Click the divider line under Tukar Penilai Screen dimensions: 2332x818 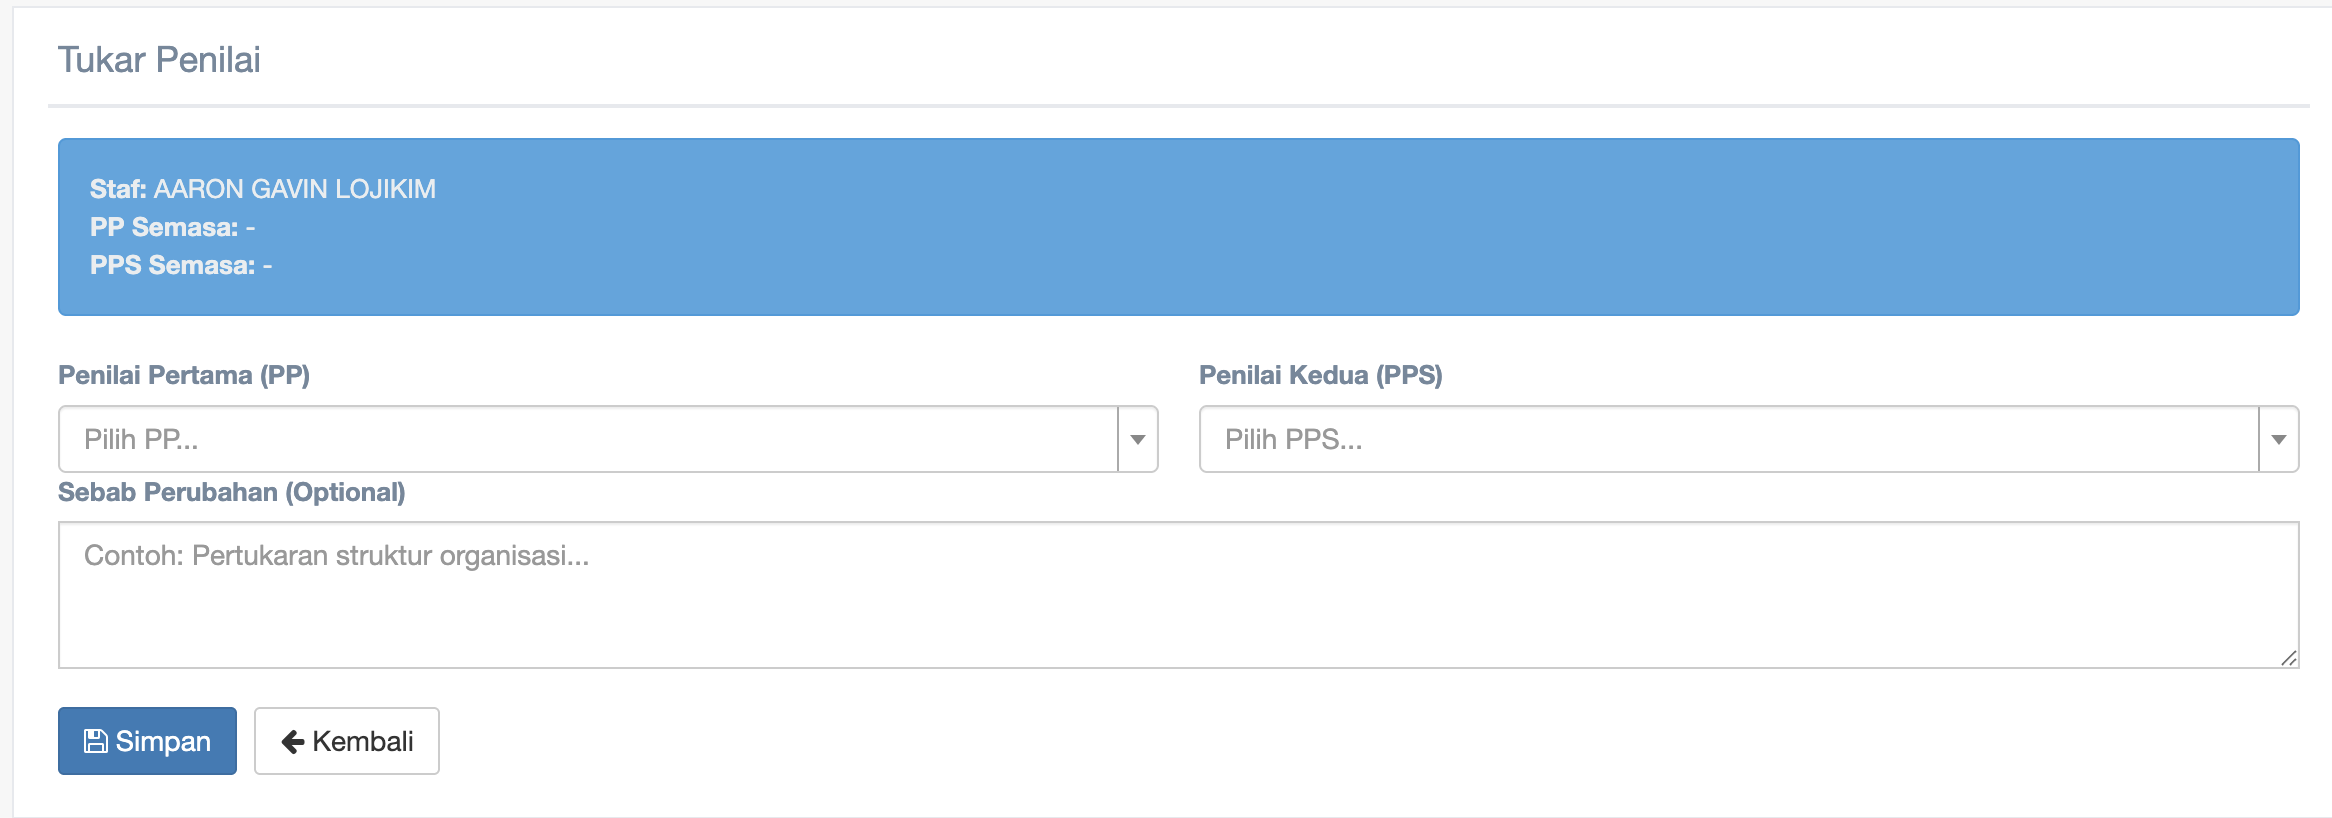click(x=1178, y=105)
